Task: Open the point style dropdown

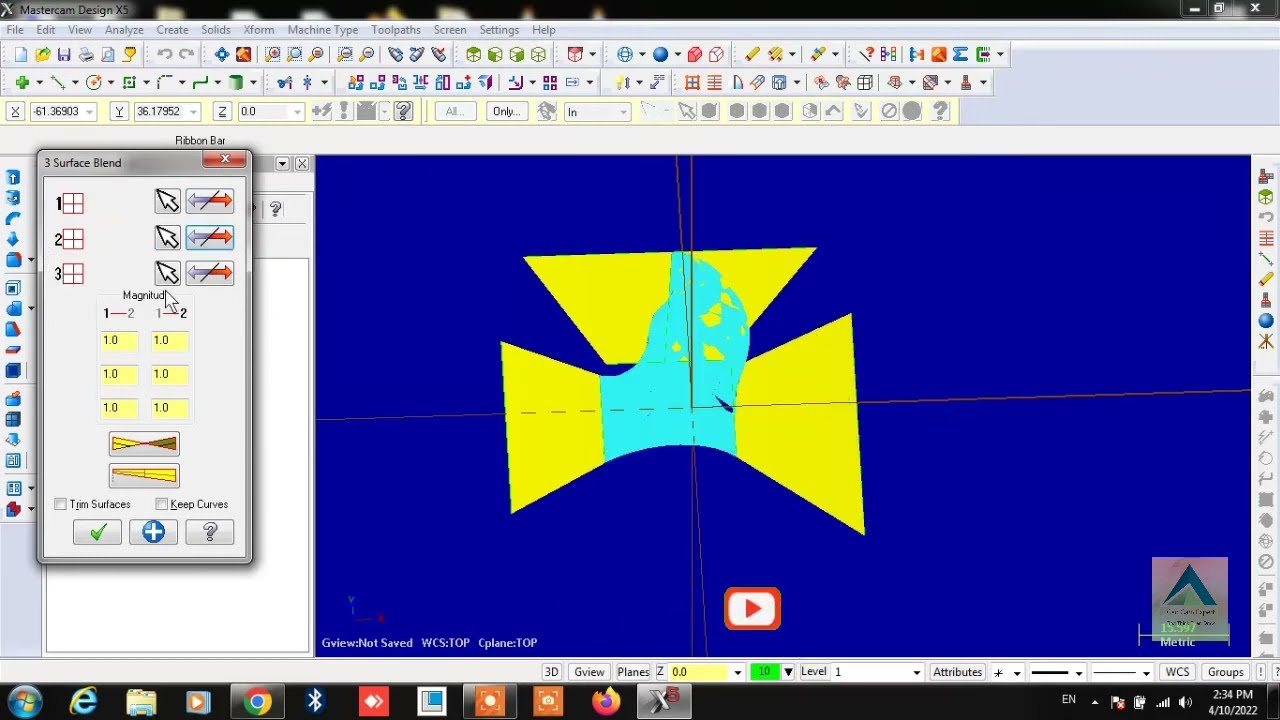Action: (1017, 672)
